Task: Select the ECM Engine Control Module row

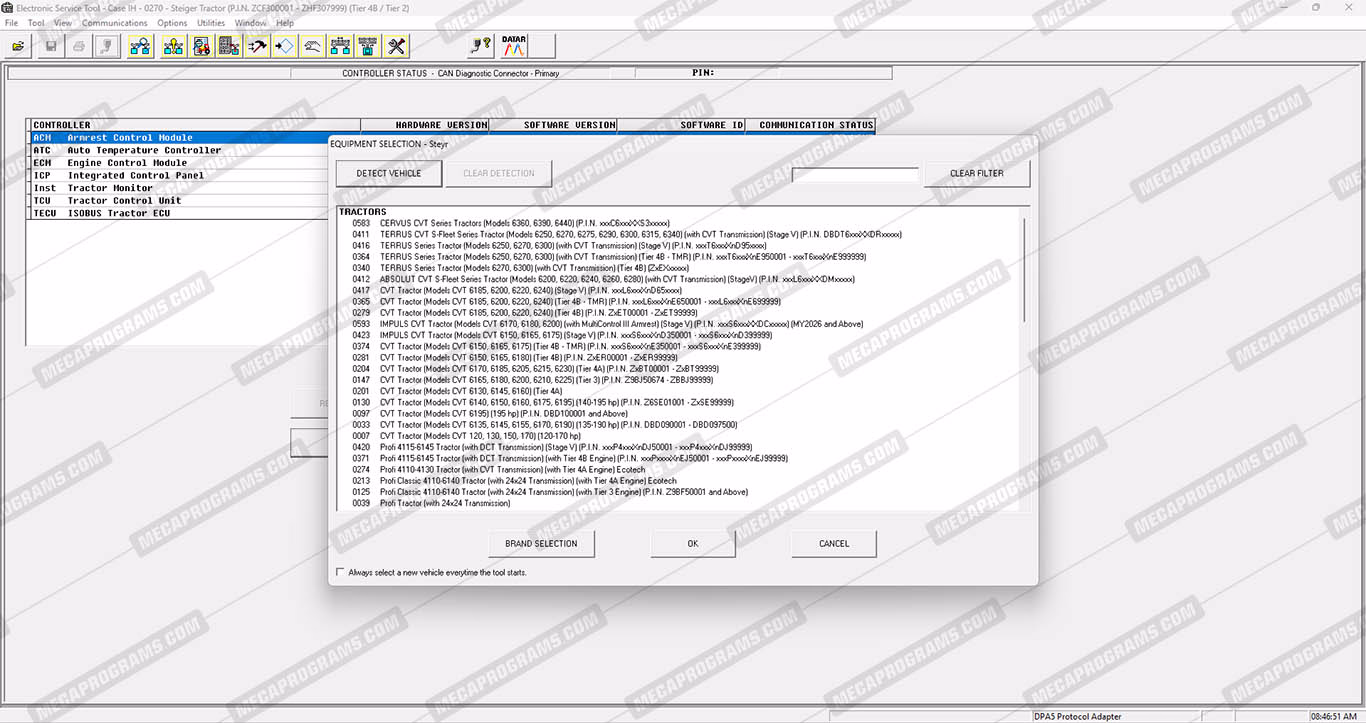Action: (x=180, y=163)
